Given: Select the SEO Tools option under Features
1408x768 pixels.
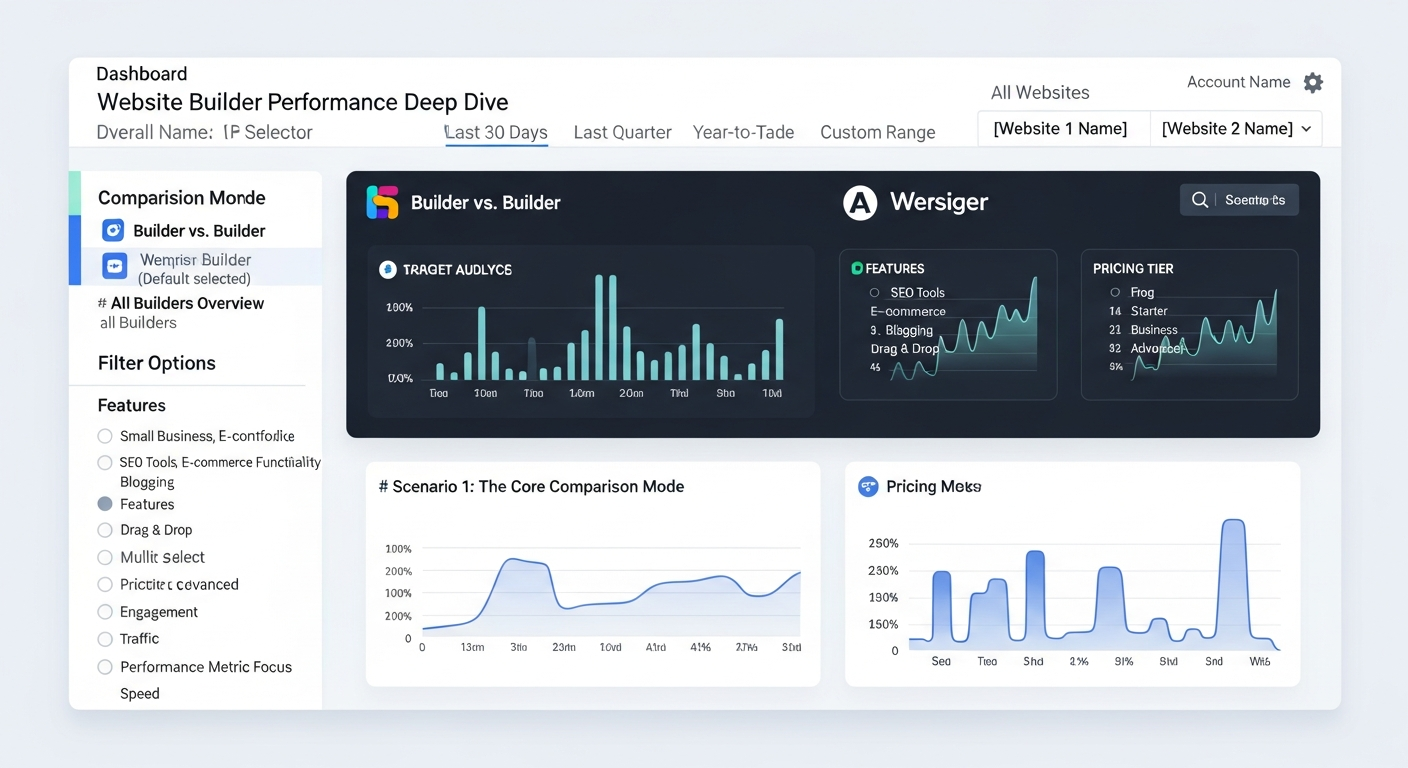Looking at the screenshot, I should 105,462.
